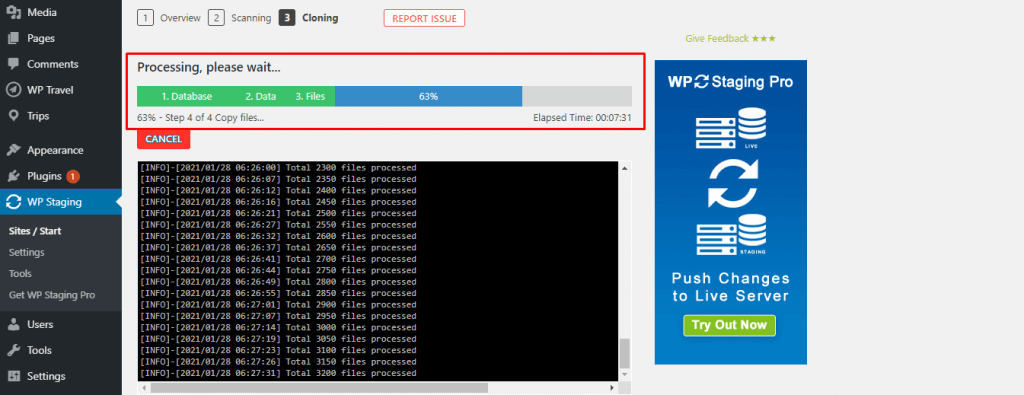The height and width of the screenshot is (395, 1024).
Task: Open WP Staging Tools submenu item
Action: click(x=20, y=274)
